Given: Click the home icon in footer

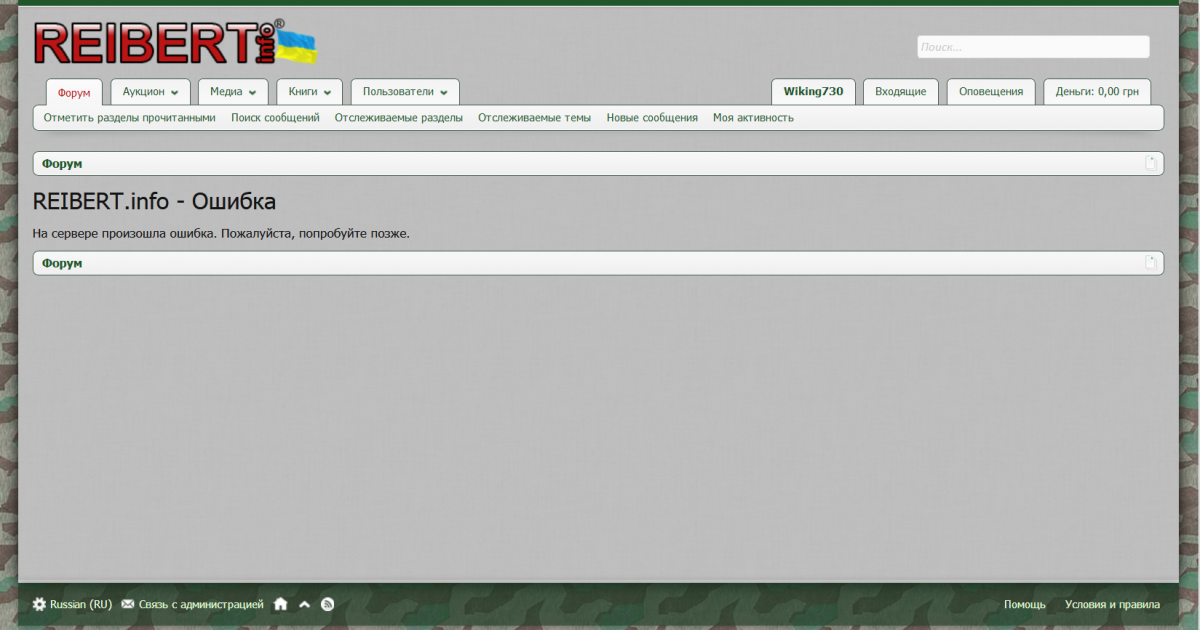Looking at the screenshot, I should click(x=281, y=604).
